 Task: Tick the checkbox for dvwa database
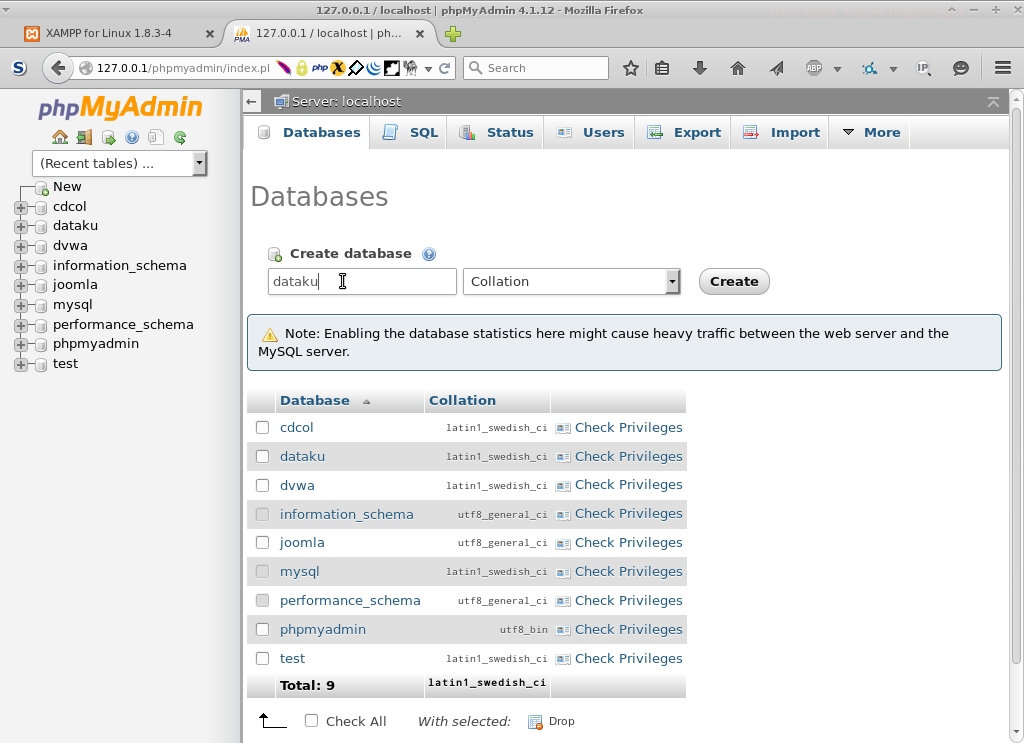click(263, 485)
